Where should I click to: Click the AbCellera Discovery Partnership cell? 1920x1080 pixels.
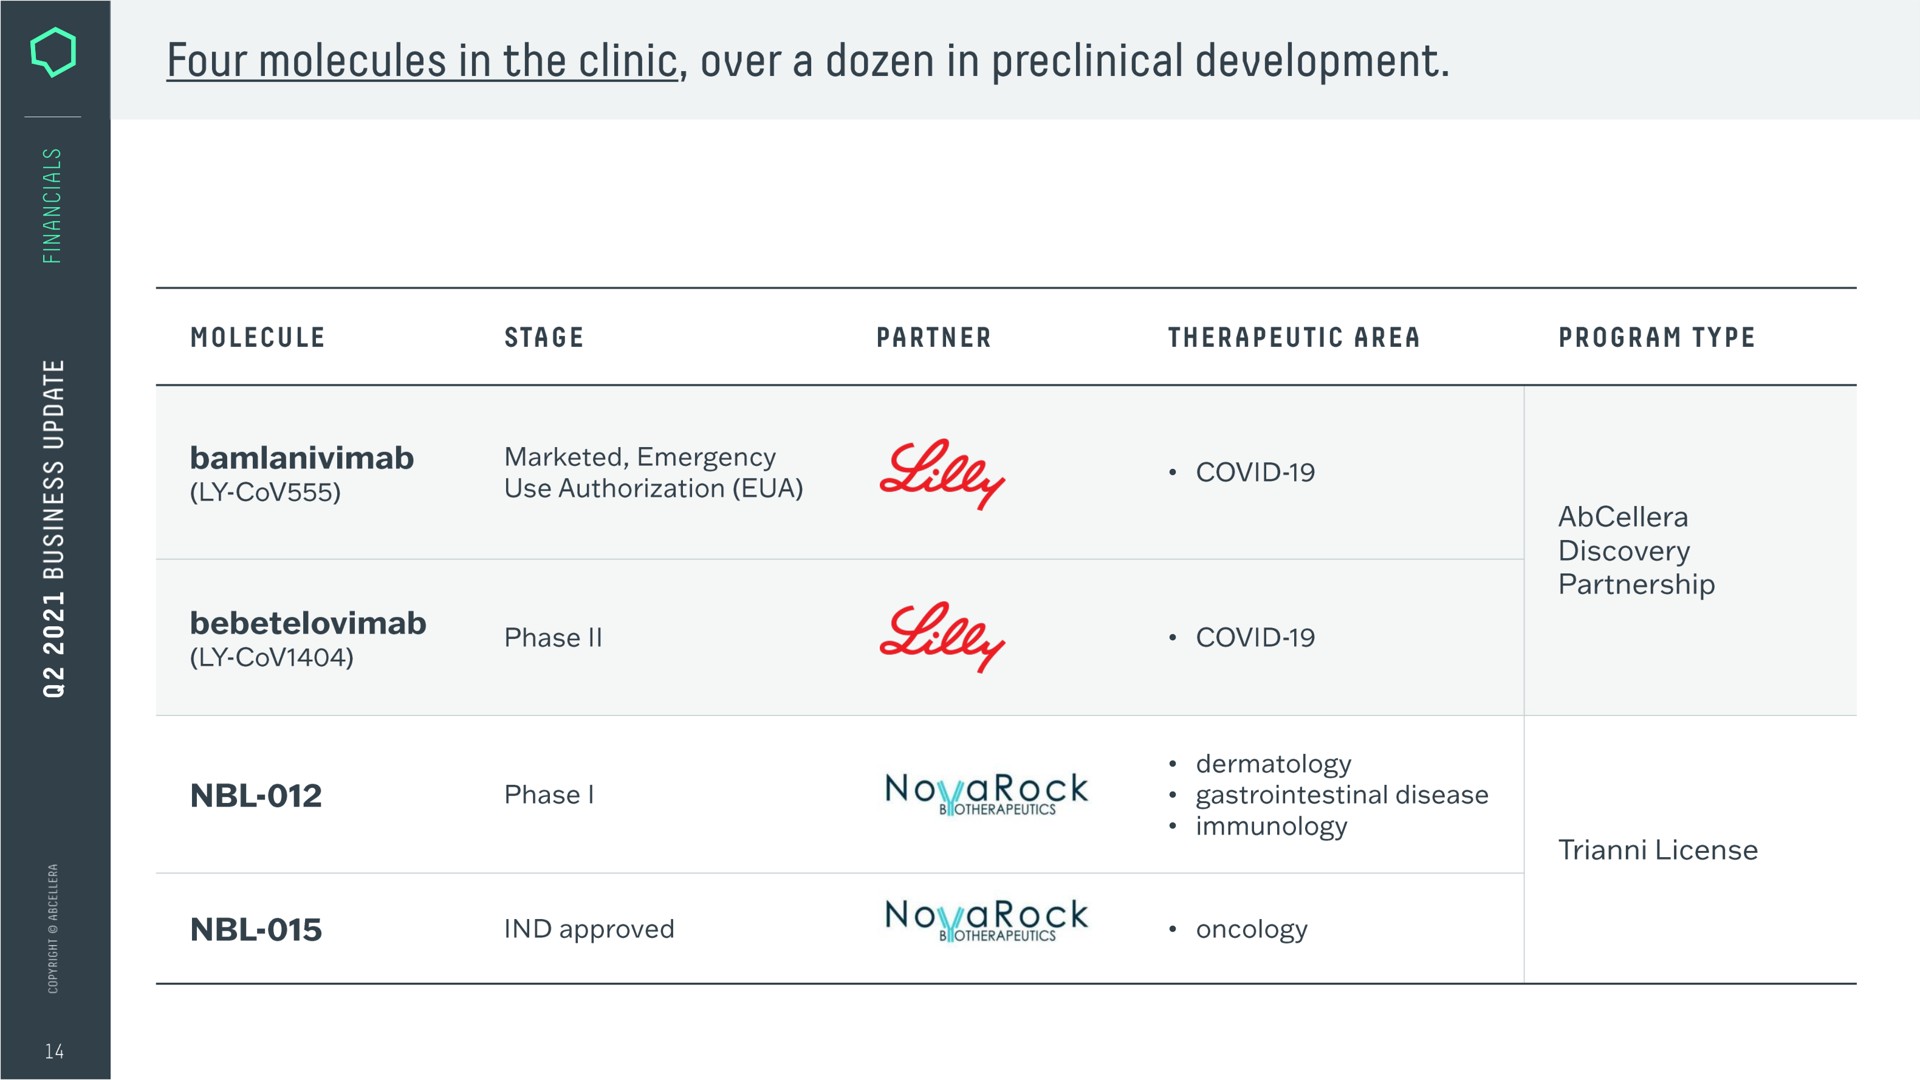tap(1636, 550)
